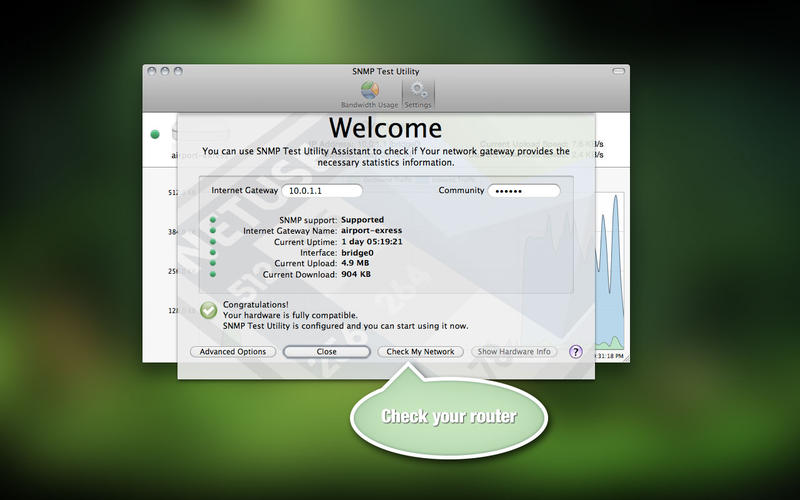
Task: Click the Current Download green status dot
Action: click(213, 274)
